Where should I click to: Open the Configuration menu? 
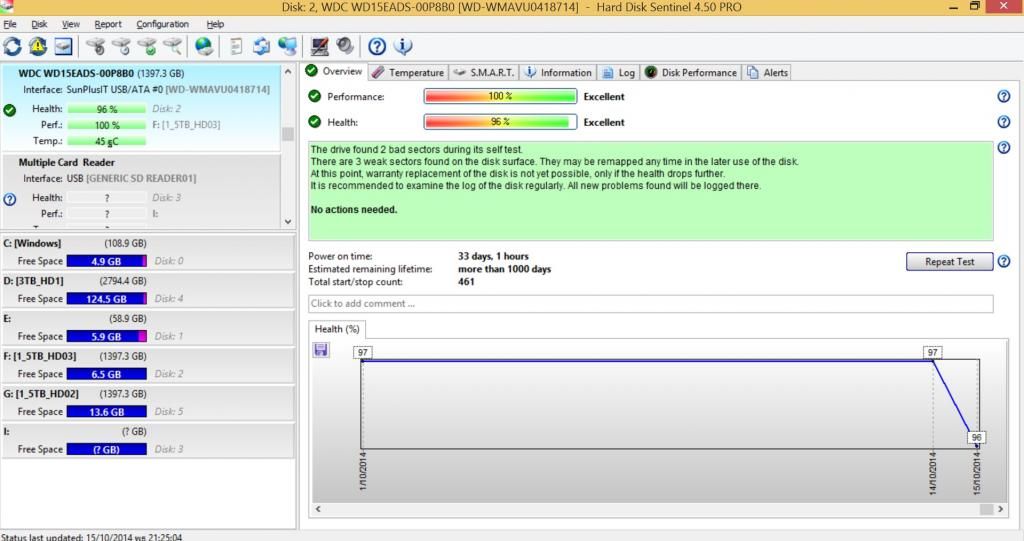pos(162,24)
